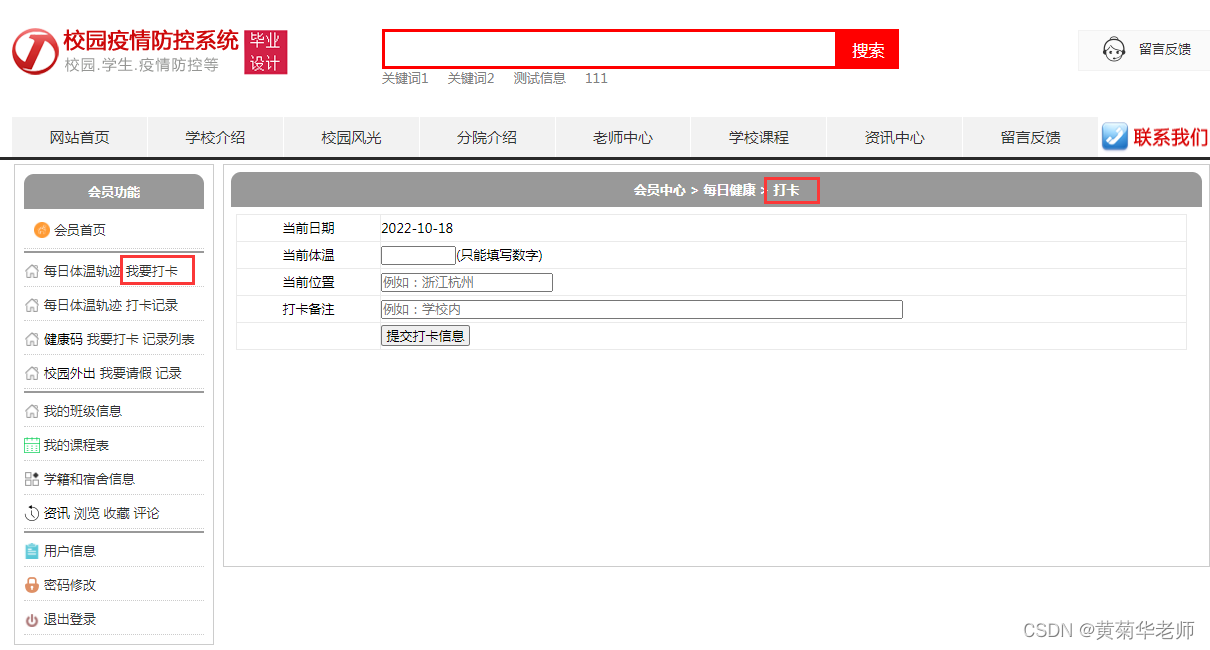Open 用户信息 in sidebar
Viewport: 1210px width, 650px height.
click(x=70, y=551)
